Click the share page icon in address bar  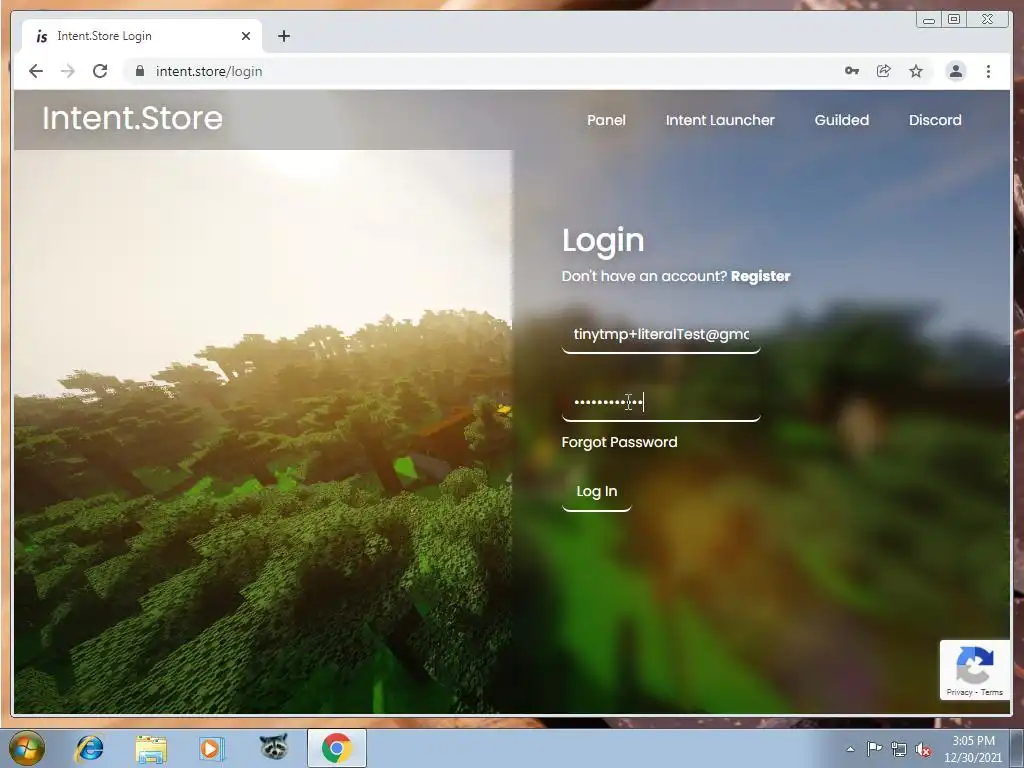(884, 71)
